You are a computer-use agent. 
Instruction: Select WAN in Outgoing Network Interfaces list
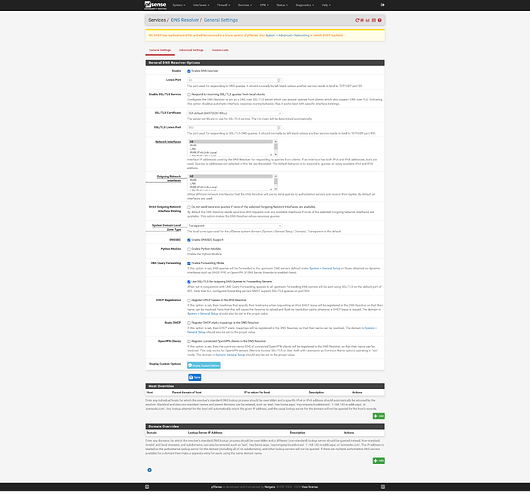click(x=231, y=180)
